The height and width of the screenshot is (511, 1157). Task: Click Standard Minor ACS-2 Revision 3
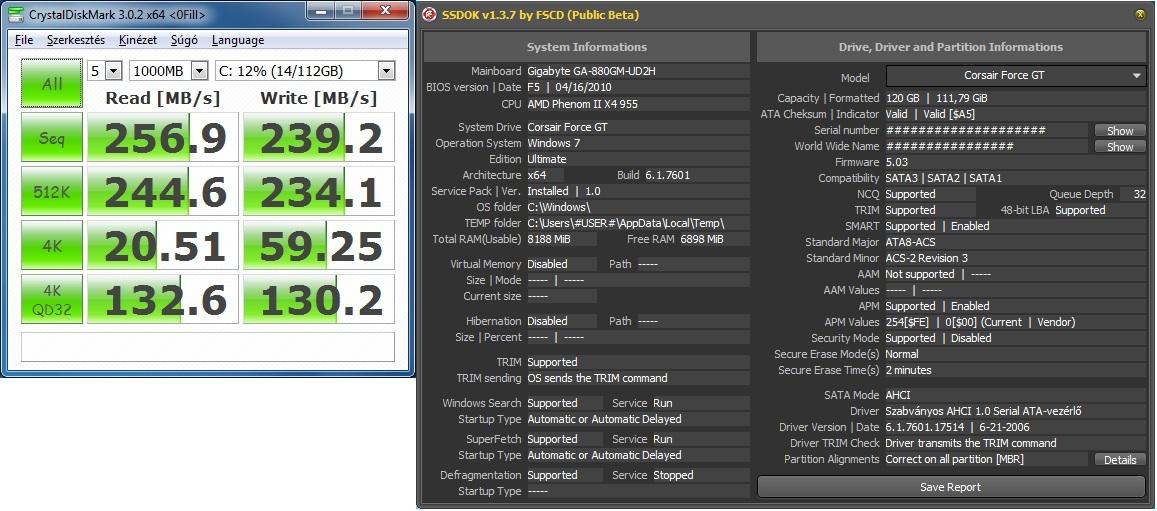tap(926, 258)
